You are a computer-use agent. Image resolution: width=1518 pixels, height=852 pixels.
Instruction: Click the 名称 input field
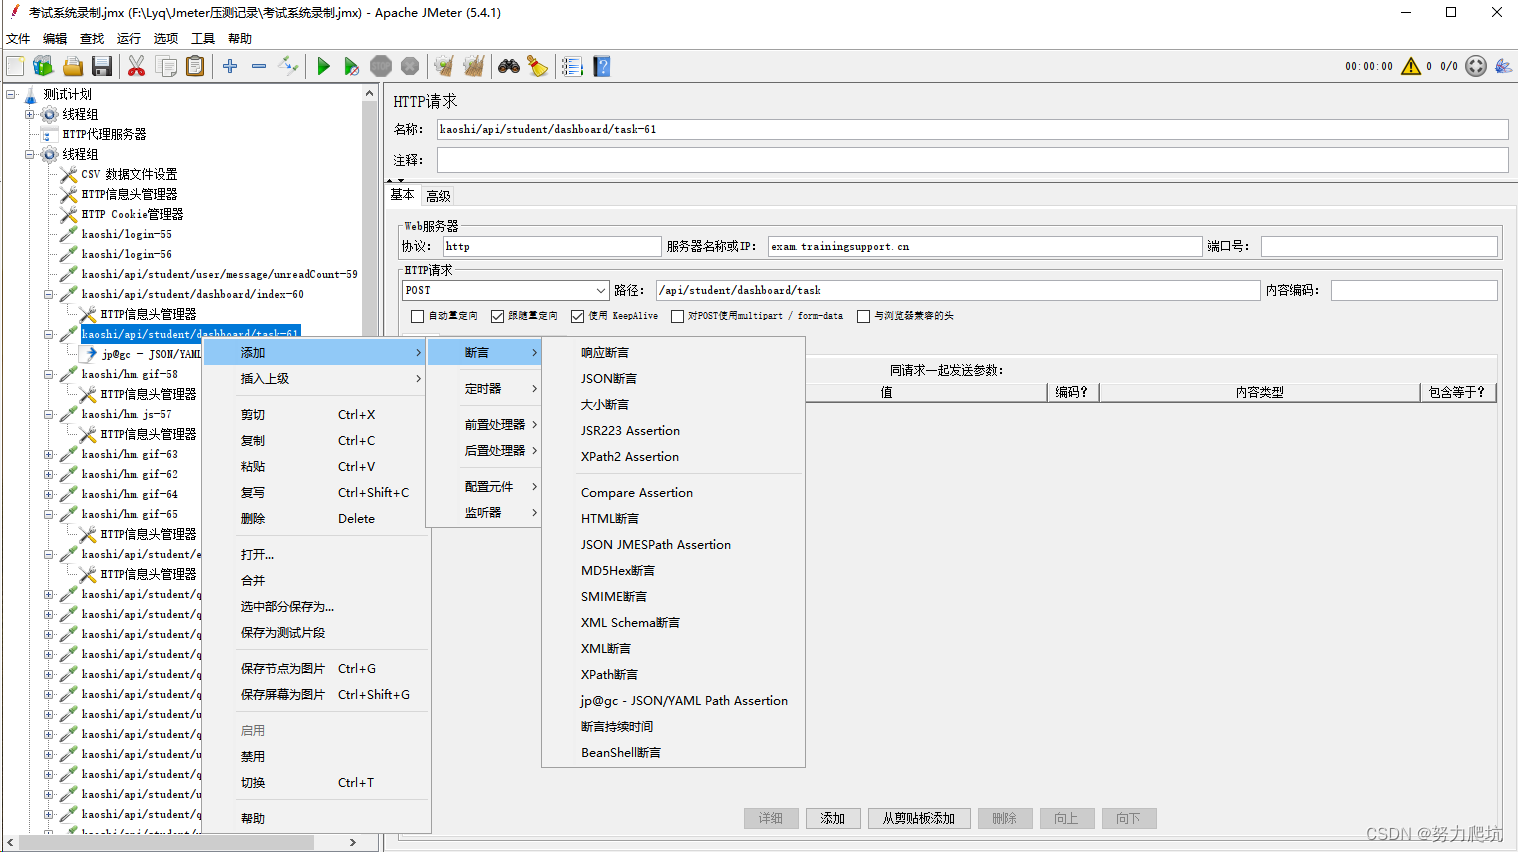(x=972, y=129)
